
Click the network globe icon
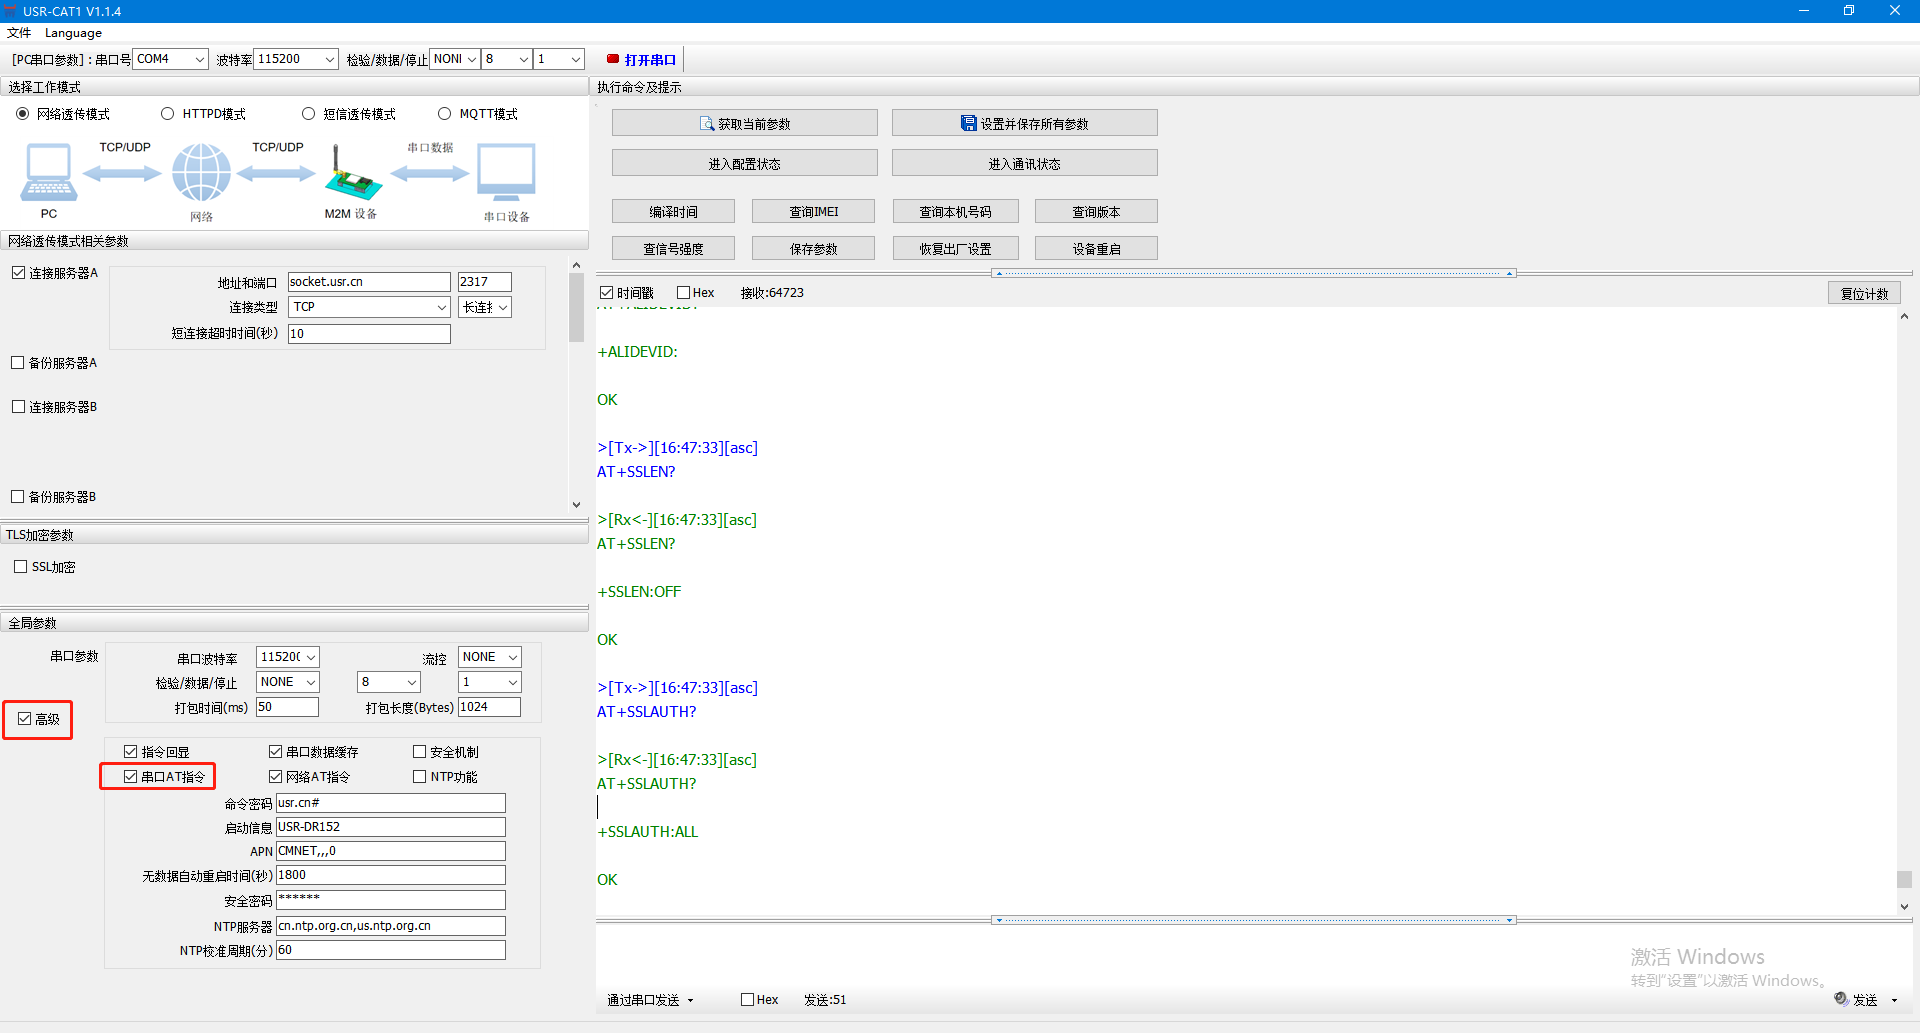201,172
